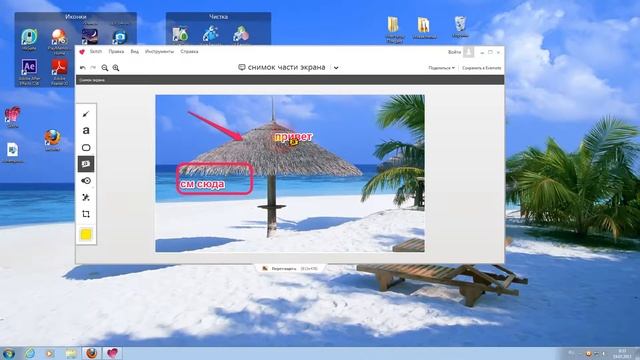Click the taskbar clock
This screenshot has height=360, width=640.
[x=622, y=353]
